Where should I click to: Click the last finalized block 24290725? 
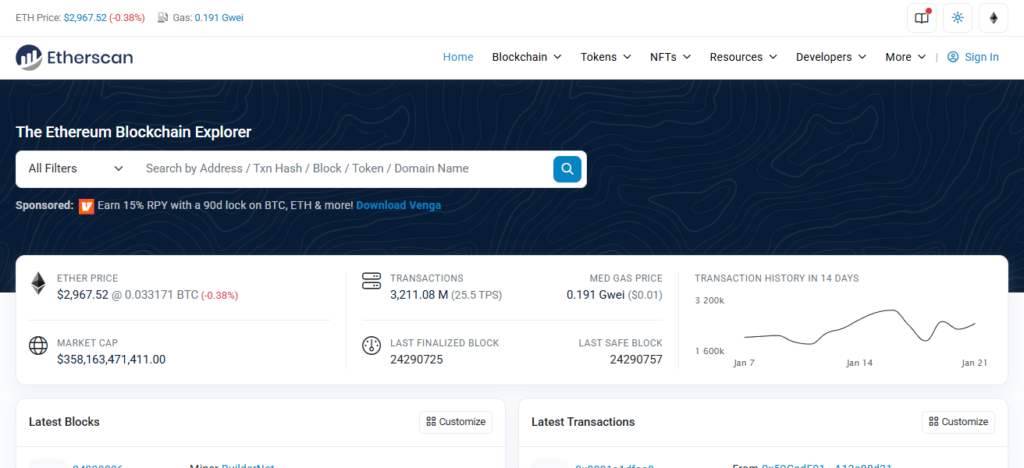(417, 359)
